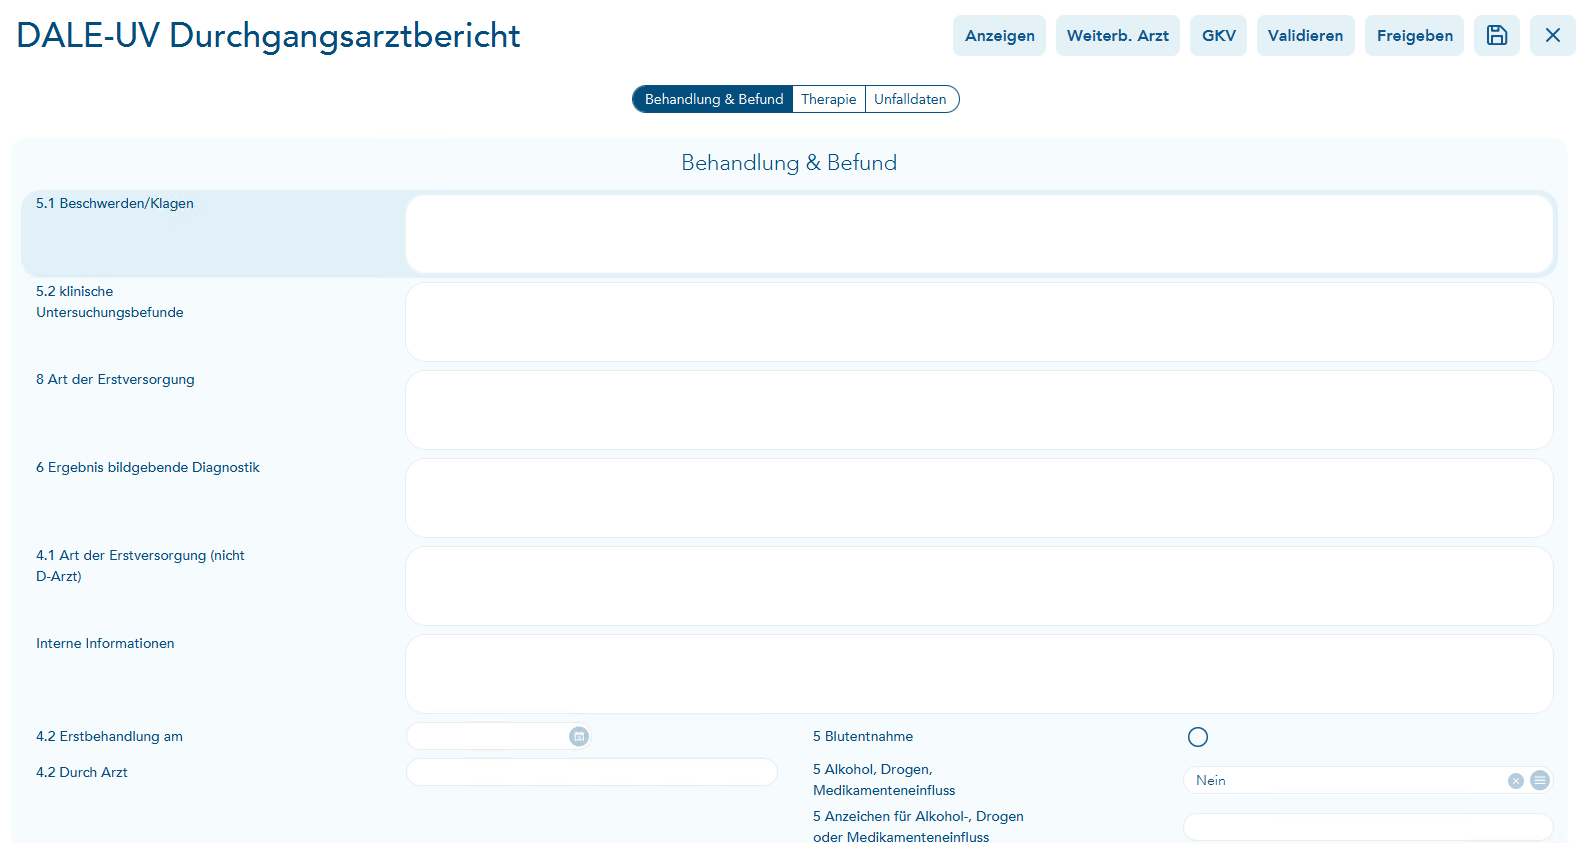Viewport: 1583px width, 844px height.
Task: Click the 'Interne Informationen' label
Action: coord(105,644)
